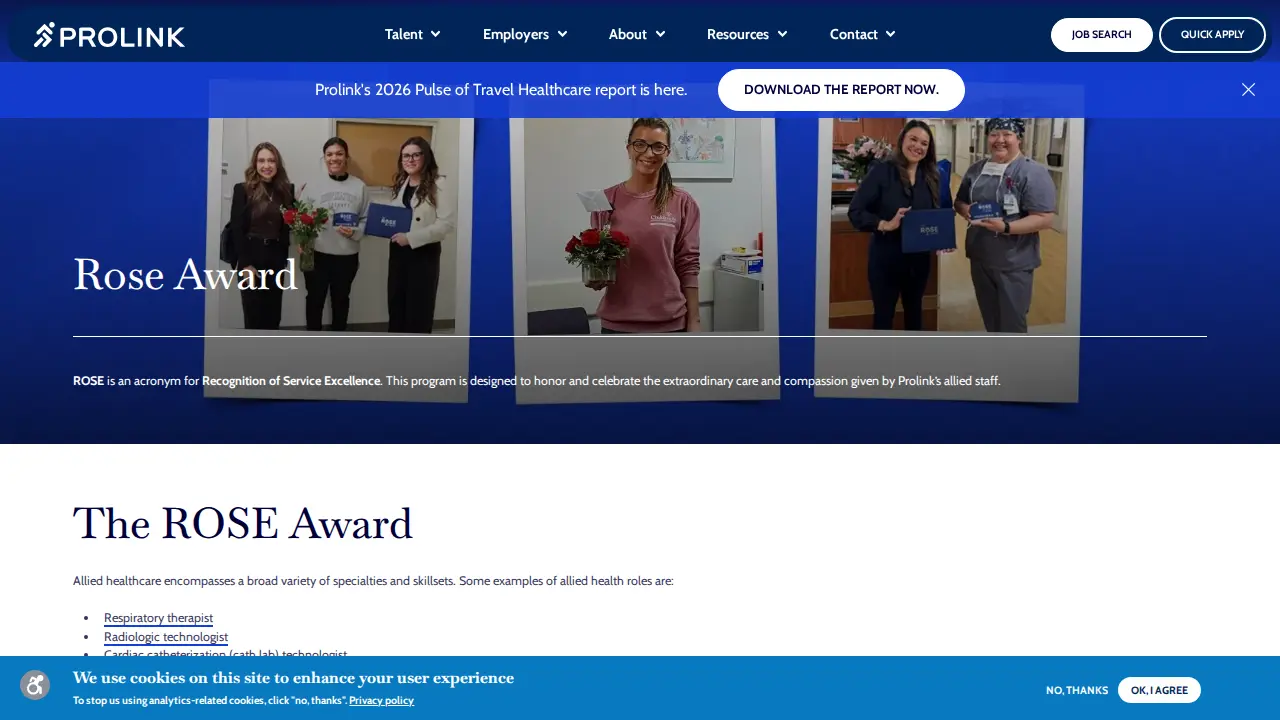Click the cookie notice heading text
Screen dimensions: 1280x720
[293, 678]
